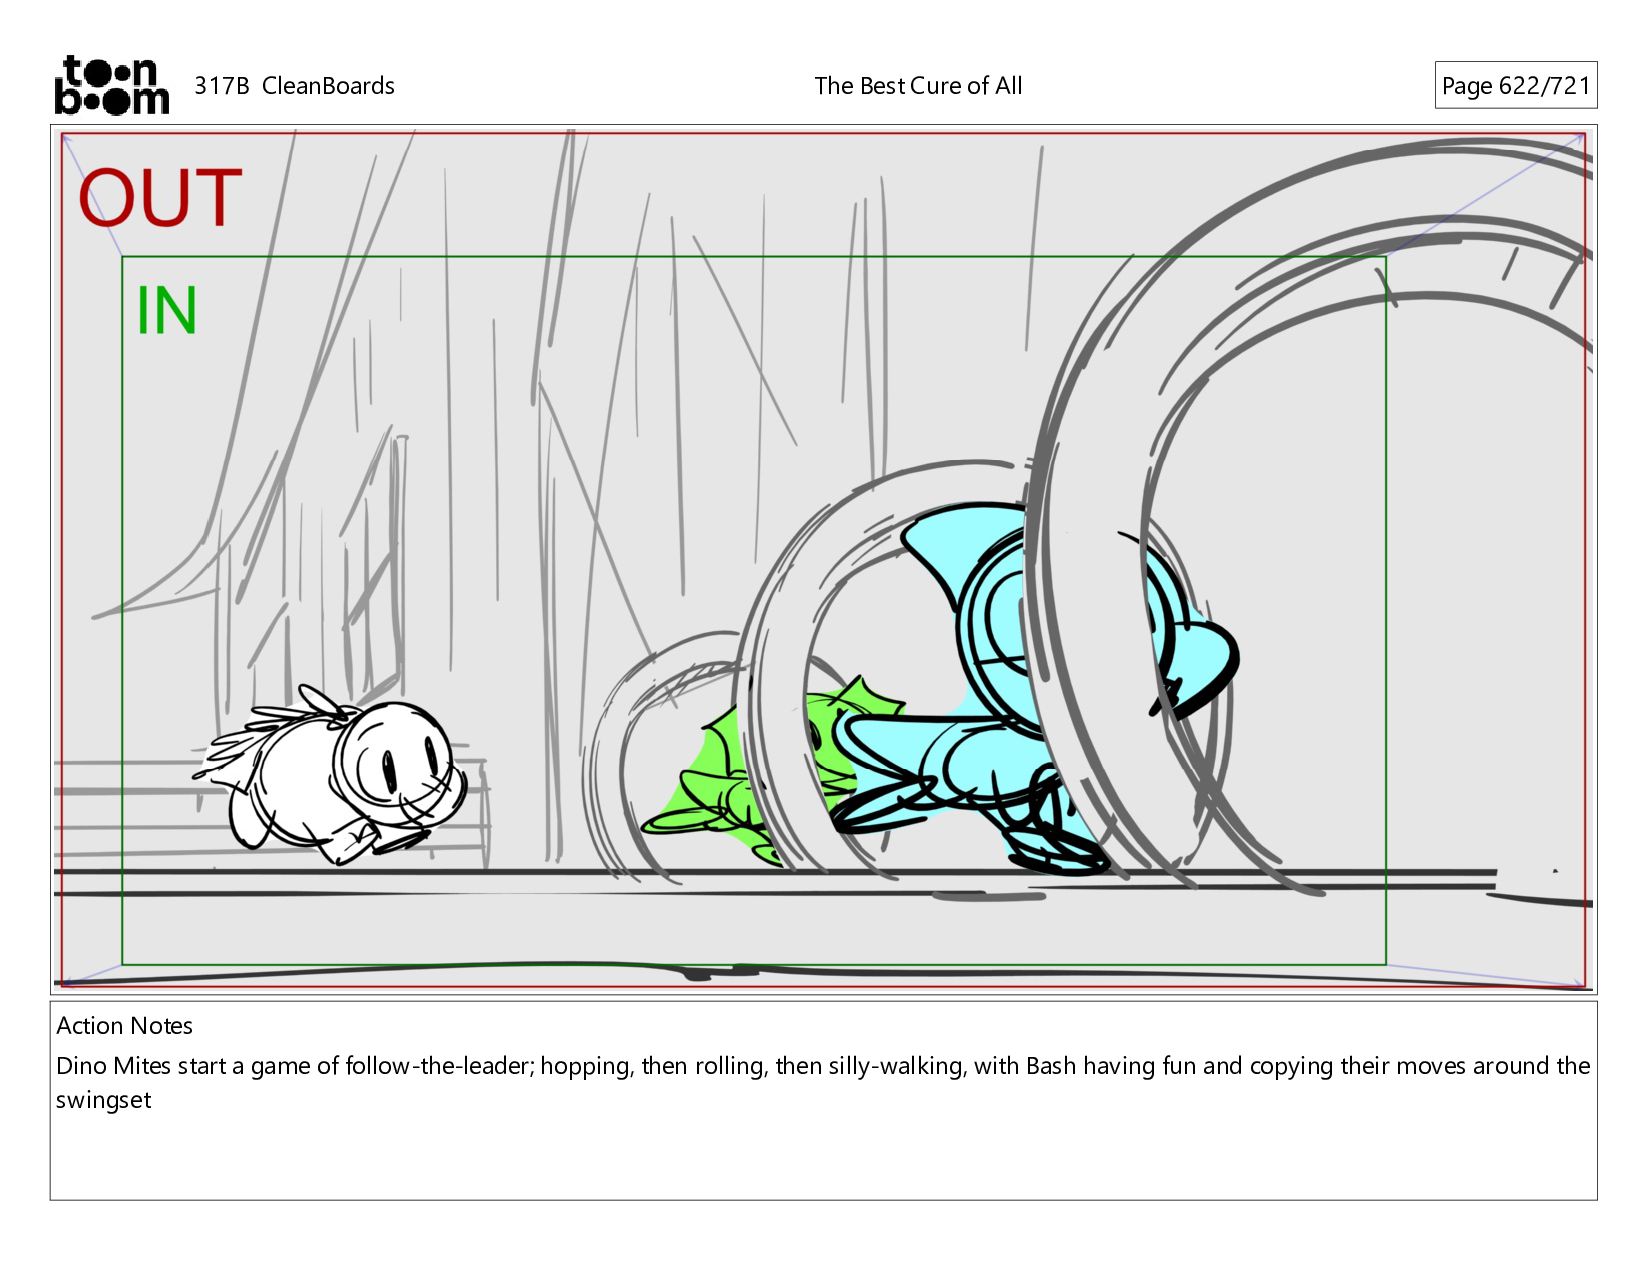Click the green 'IN' camera frame label

coord(166,311)
